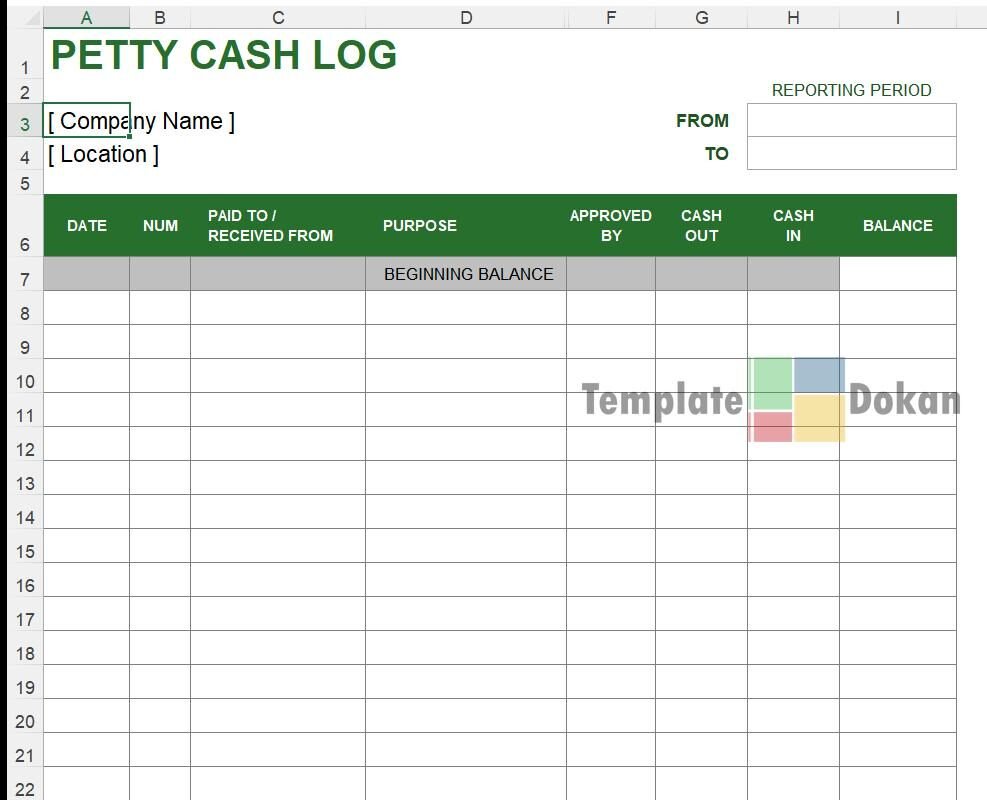The height and width of the screenshot is (800, 987).
Task: Select the beginning balance amount cell in row 7
Action: pos(897,274)
